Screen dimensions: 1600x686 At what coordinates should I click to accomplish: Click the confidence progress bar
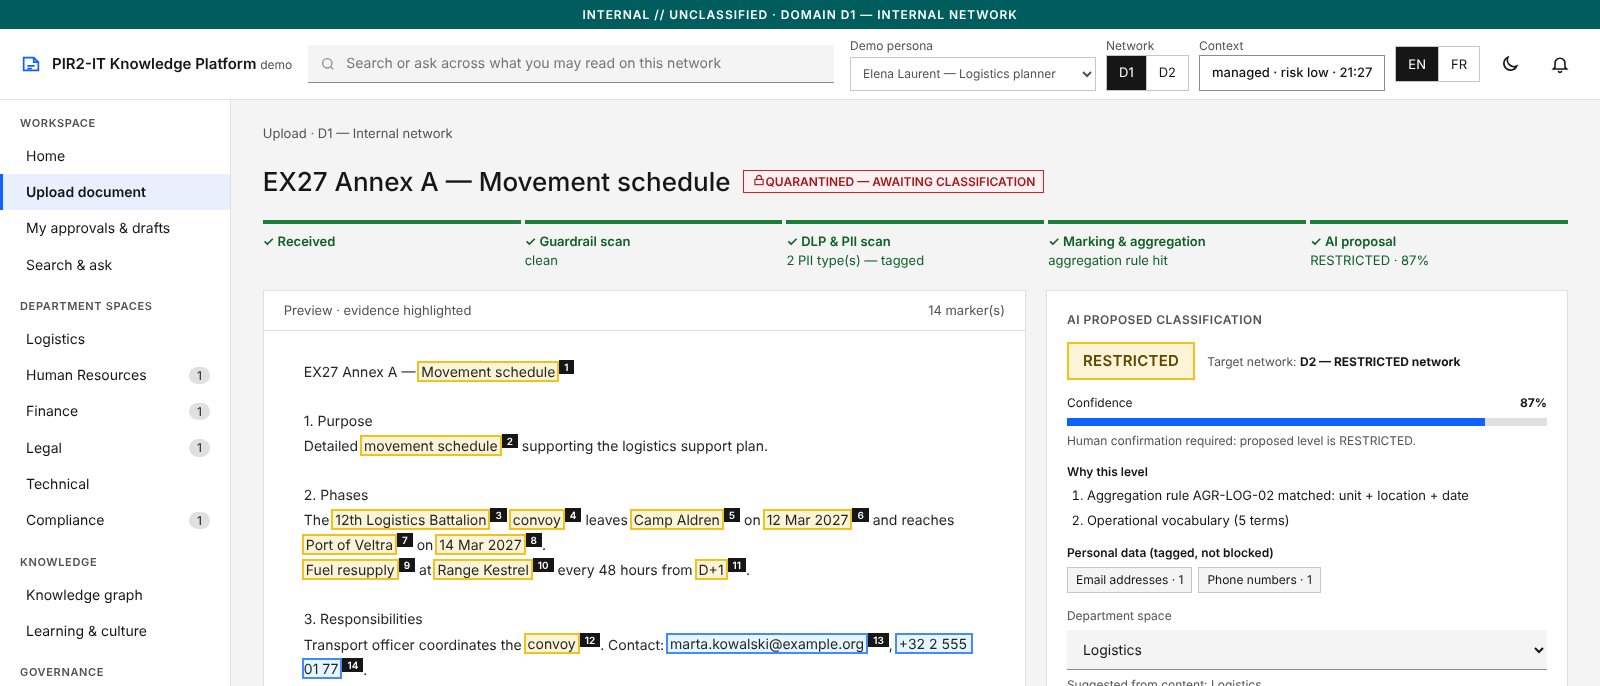click(x=1307, y=422)
